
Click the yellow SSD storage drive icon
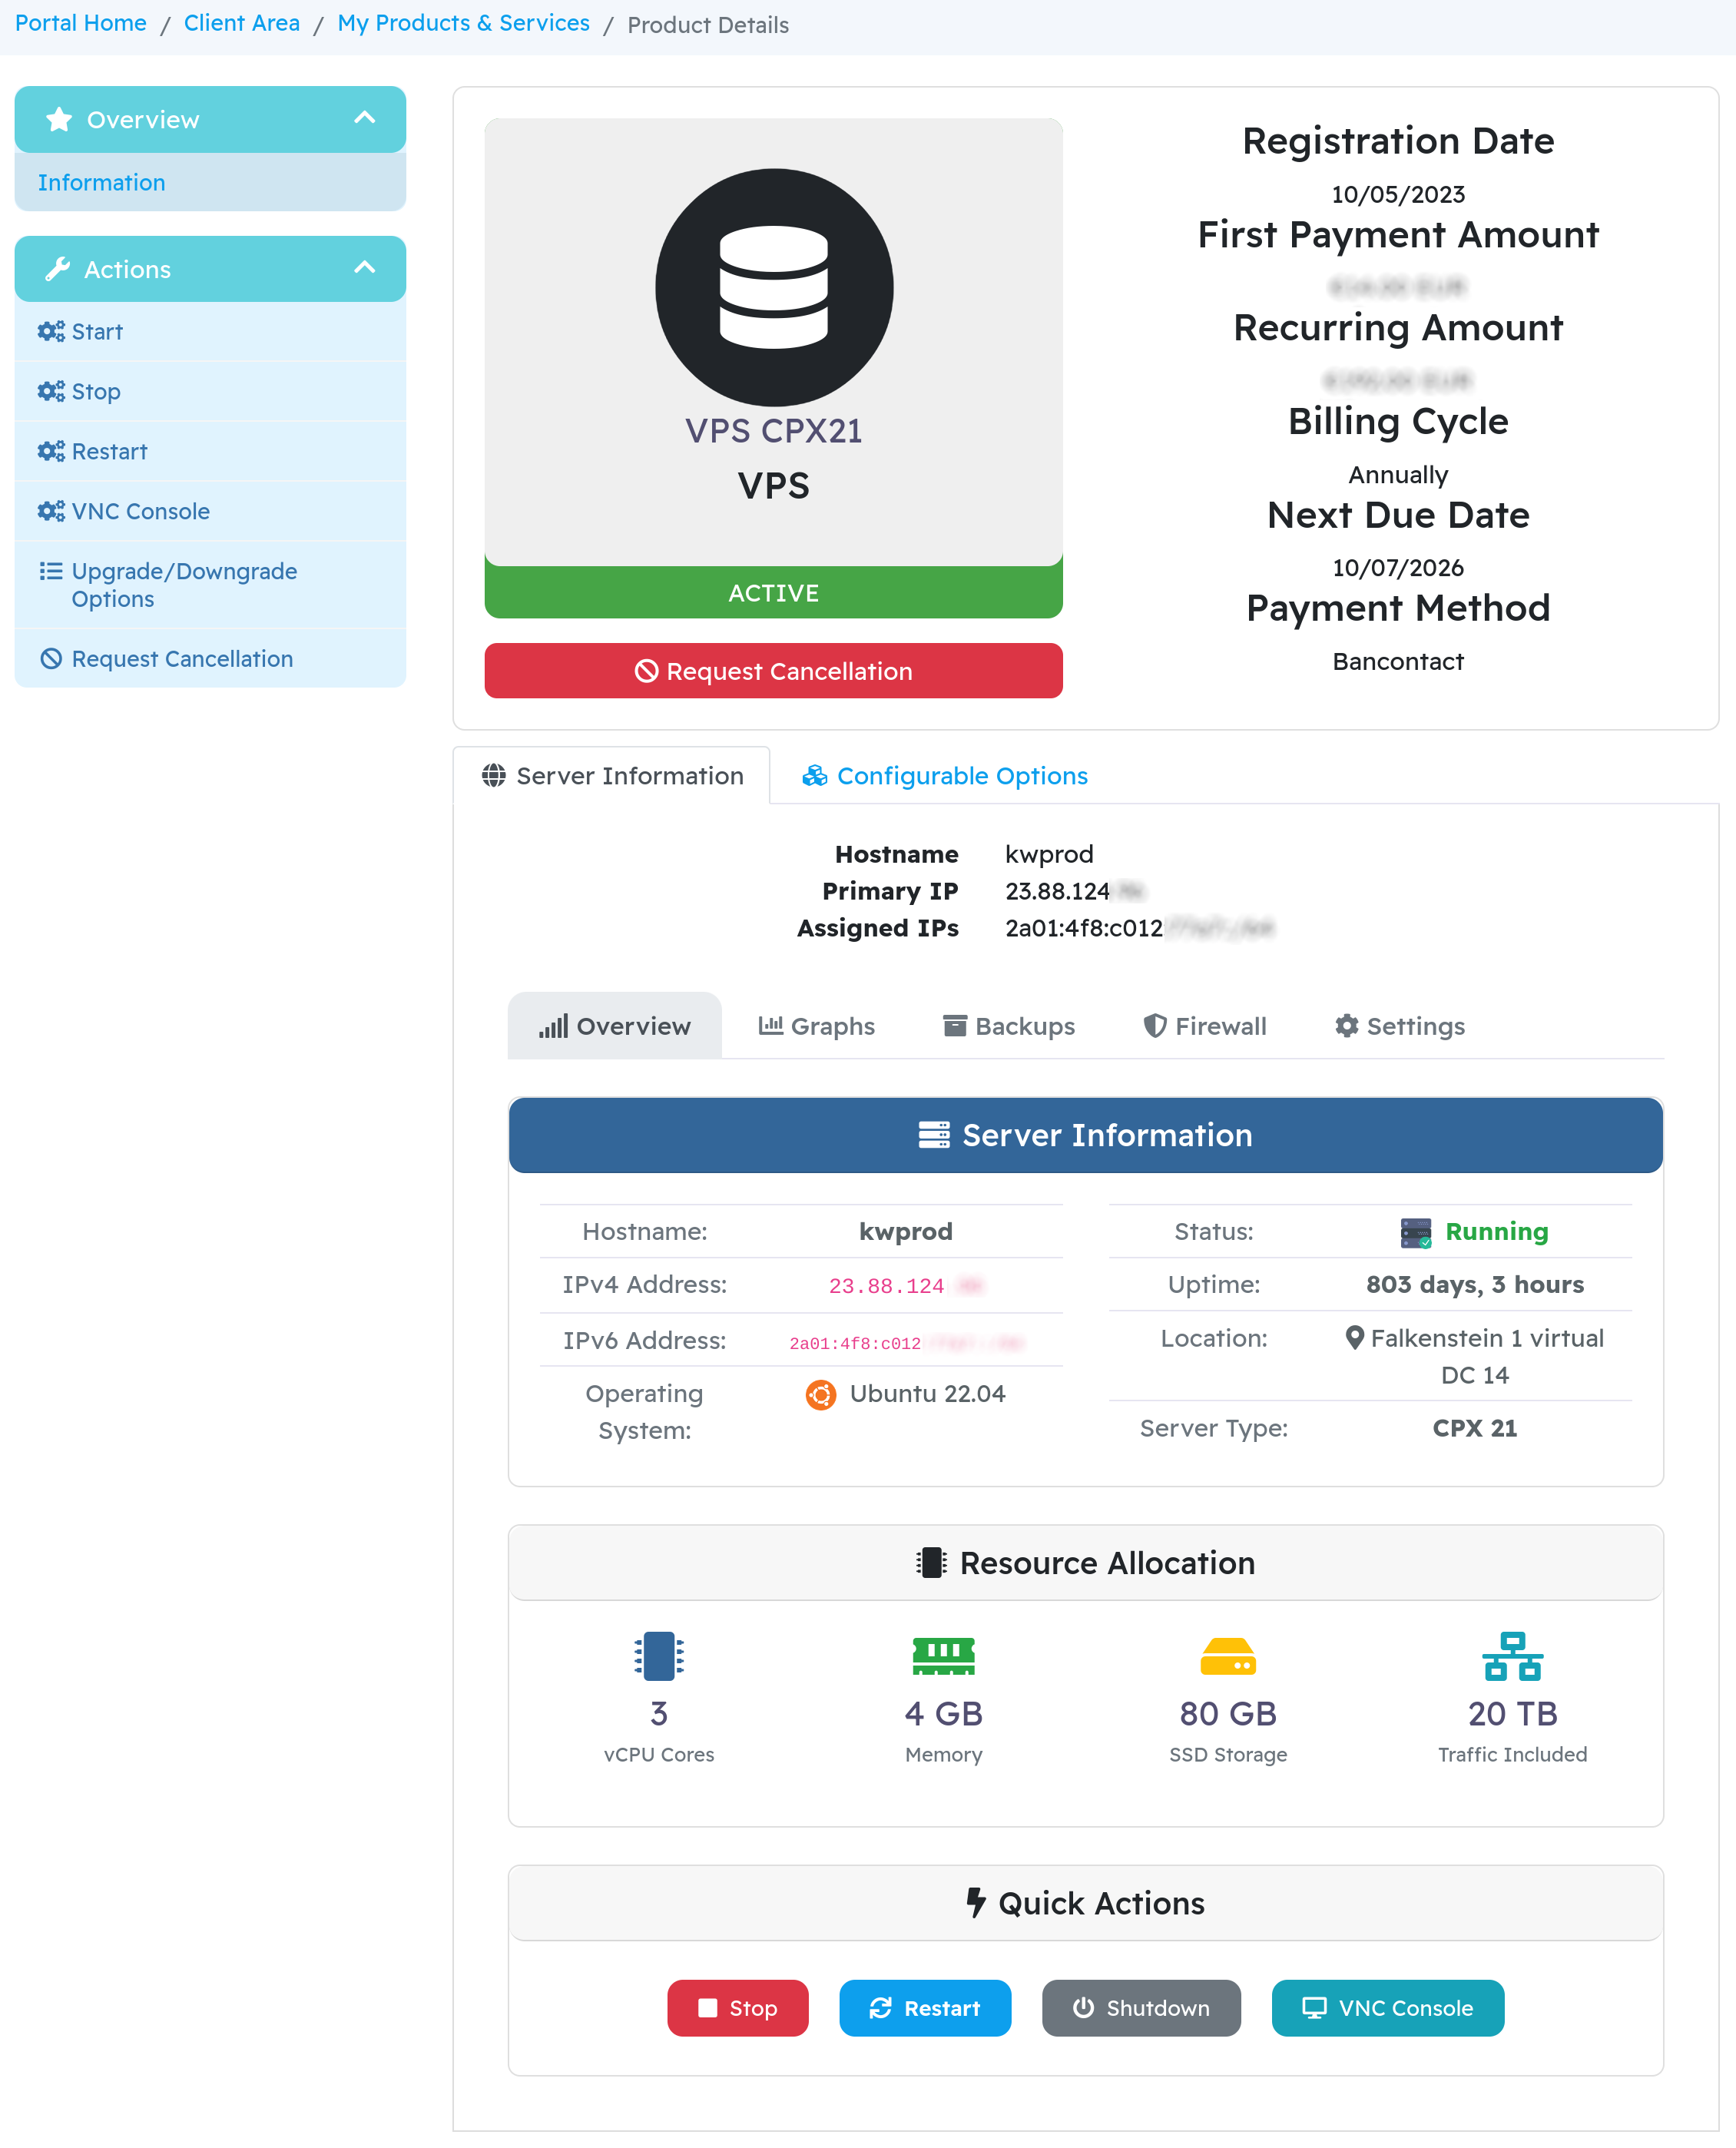click(x=1228, y=1656)
